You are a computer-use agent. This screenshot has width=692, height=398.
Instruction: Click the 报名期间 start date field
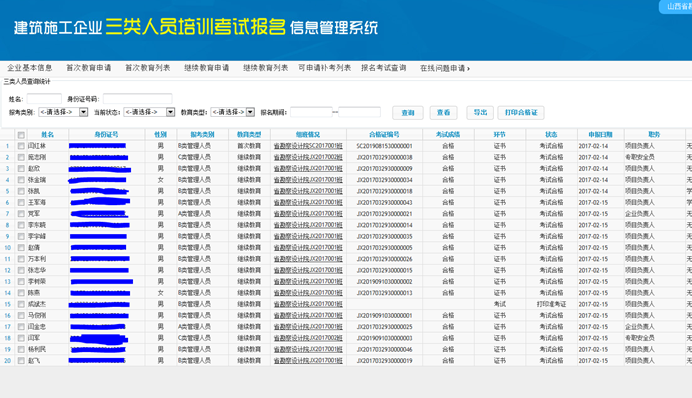(311, 112)
